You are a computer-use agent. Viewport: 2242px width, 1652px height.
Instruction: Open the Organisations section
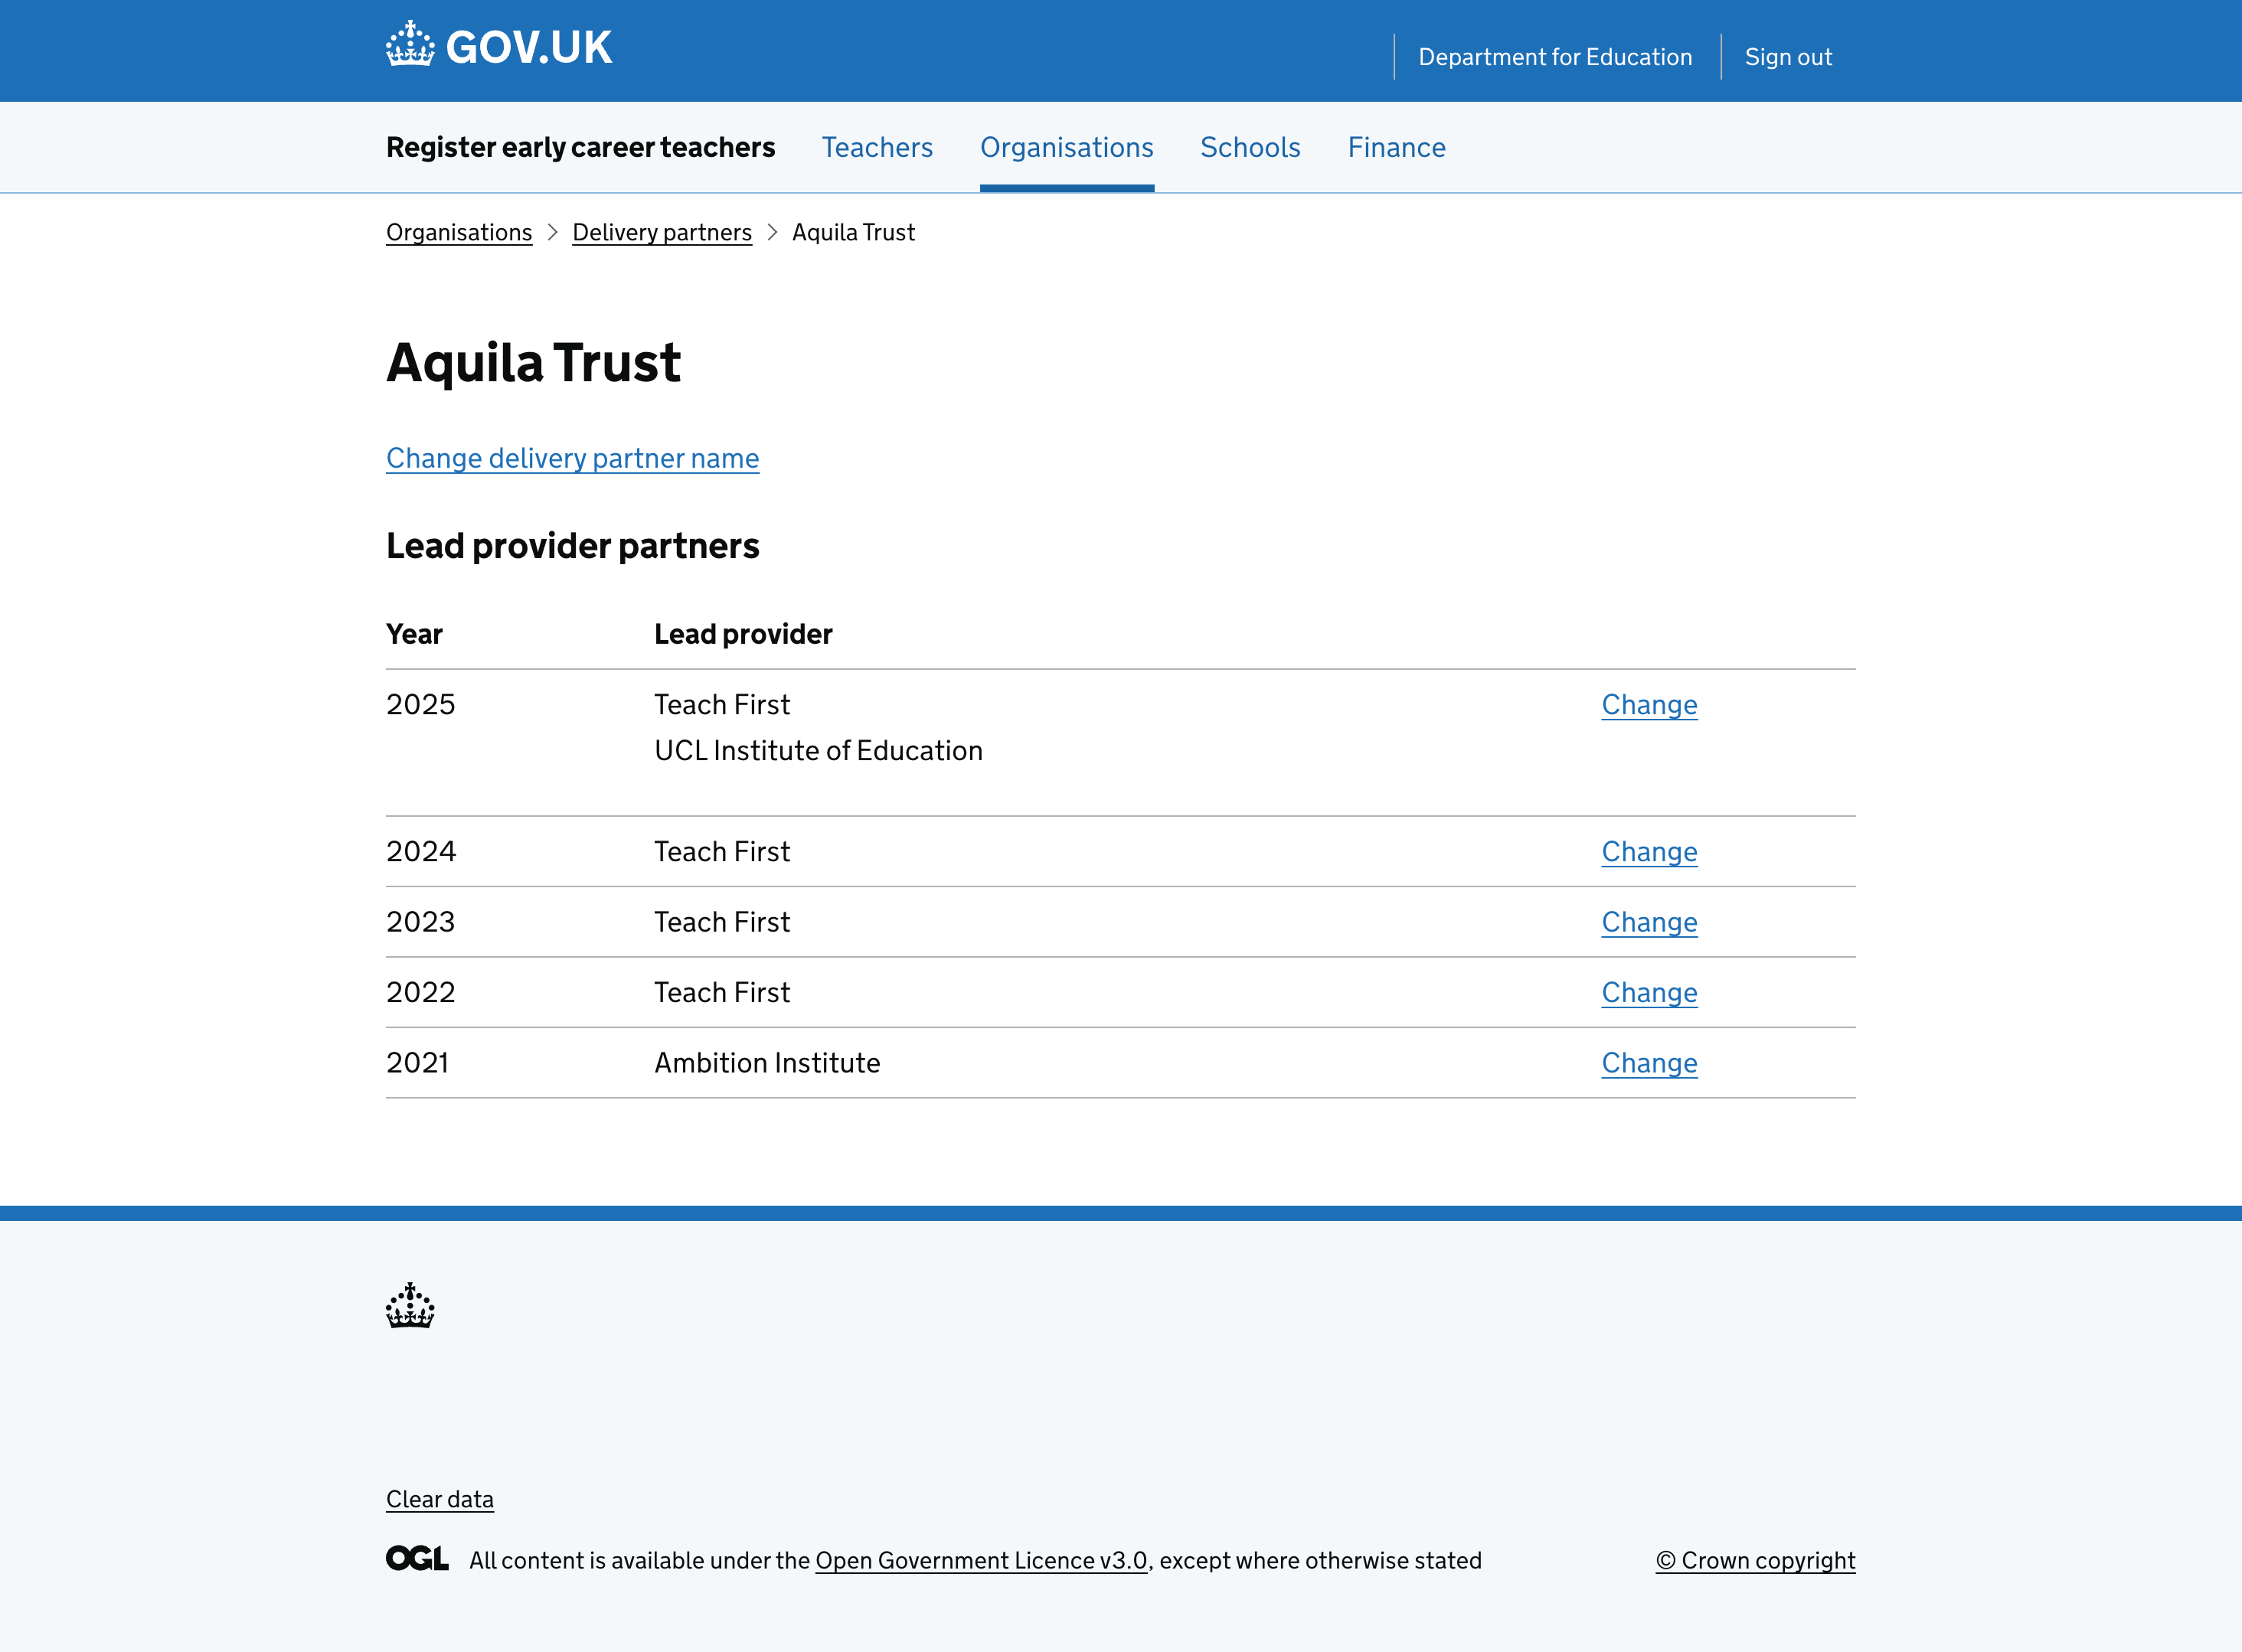coord(1066,147)
